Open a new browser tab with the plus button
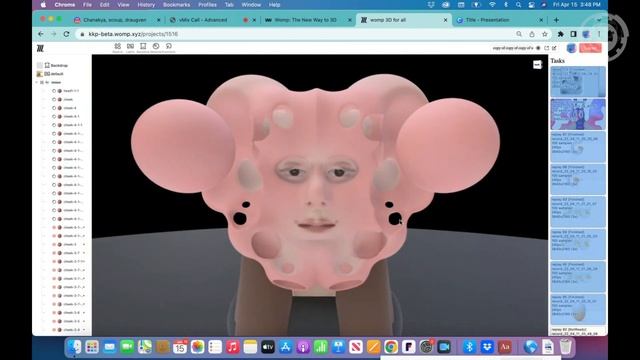Image resolution: width=640 pixels, height=360 pixels. (x=556, y=20)
